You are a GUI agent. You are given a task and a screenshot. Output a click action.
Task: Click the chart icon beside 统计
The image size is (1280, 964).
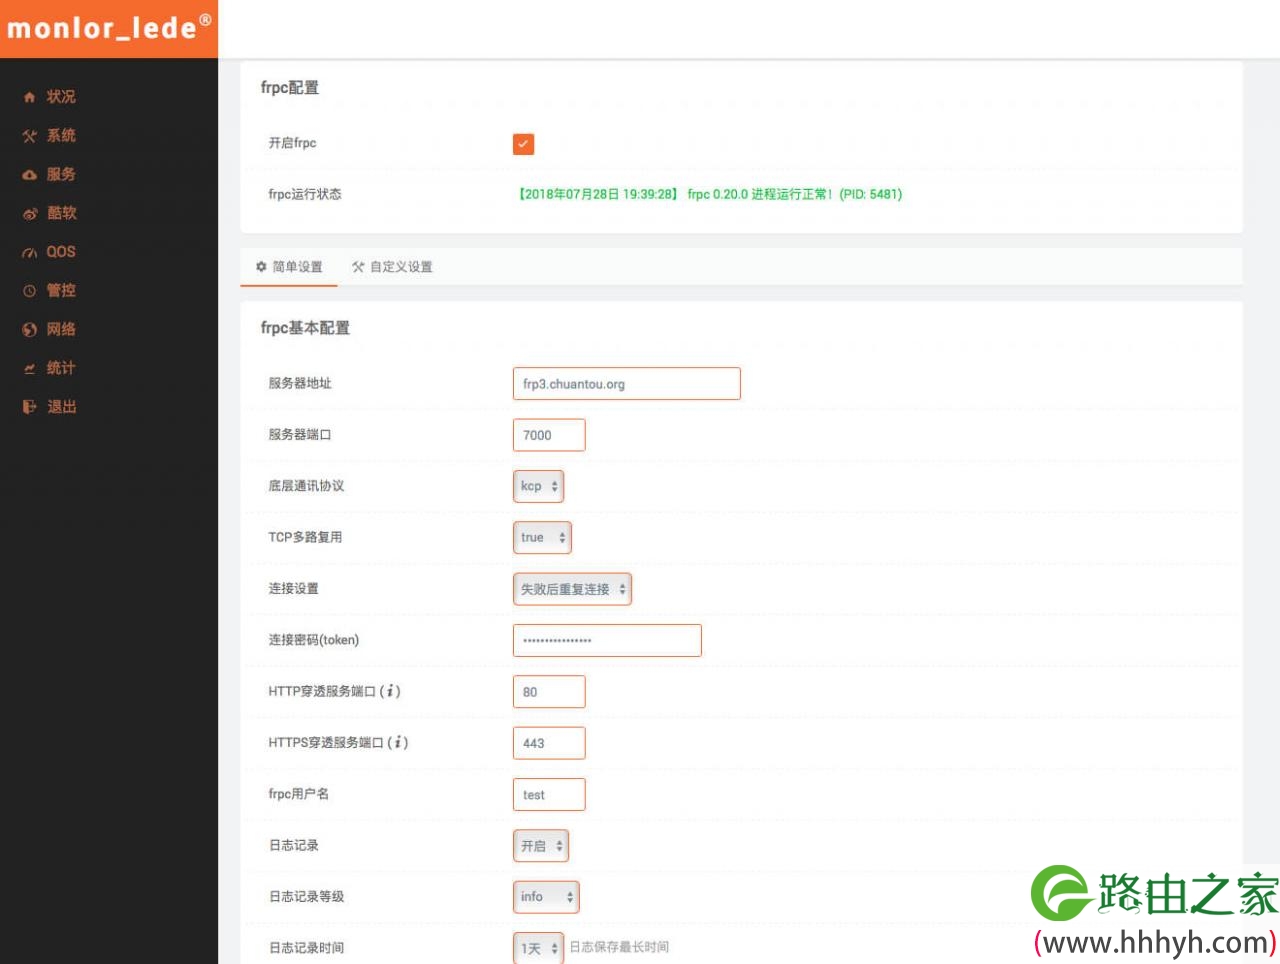point(29,369)
